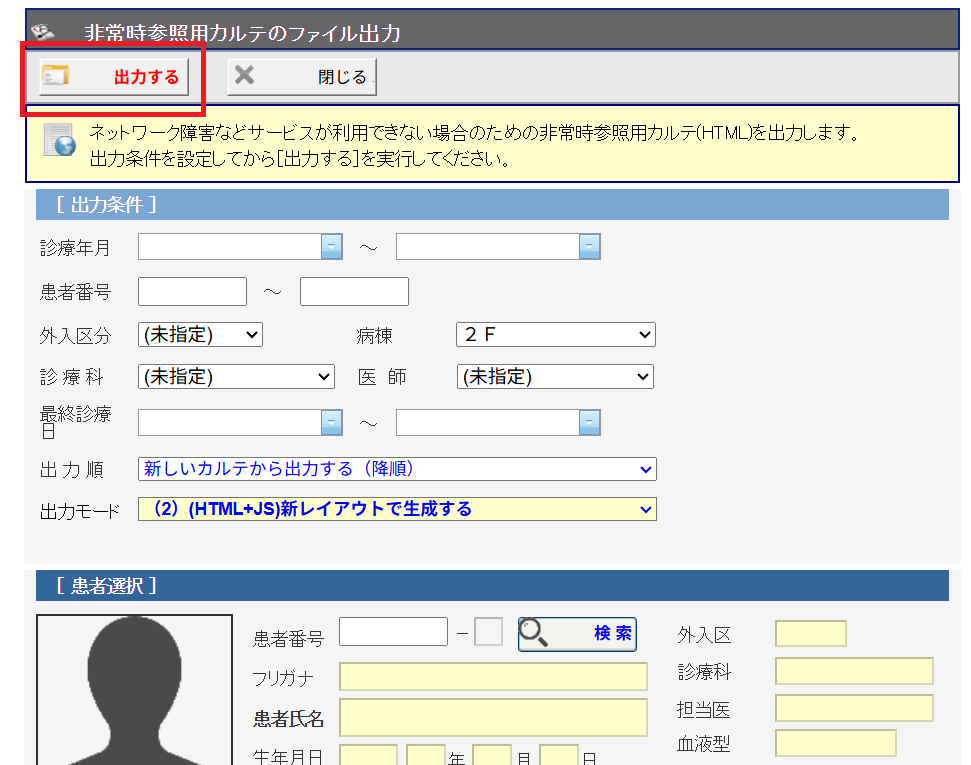Click the 患者番号 range end field

click(x=354, y=292)
